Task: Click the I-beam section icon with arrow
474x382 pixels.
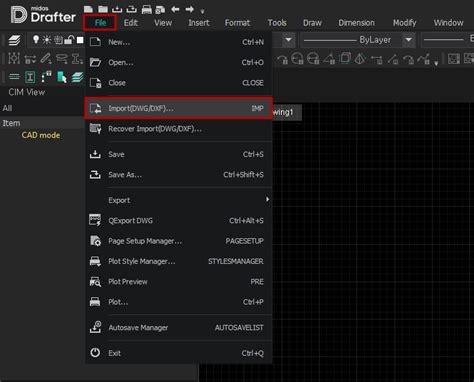Action: [x=77, y=59]
